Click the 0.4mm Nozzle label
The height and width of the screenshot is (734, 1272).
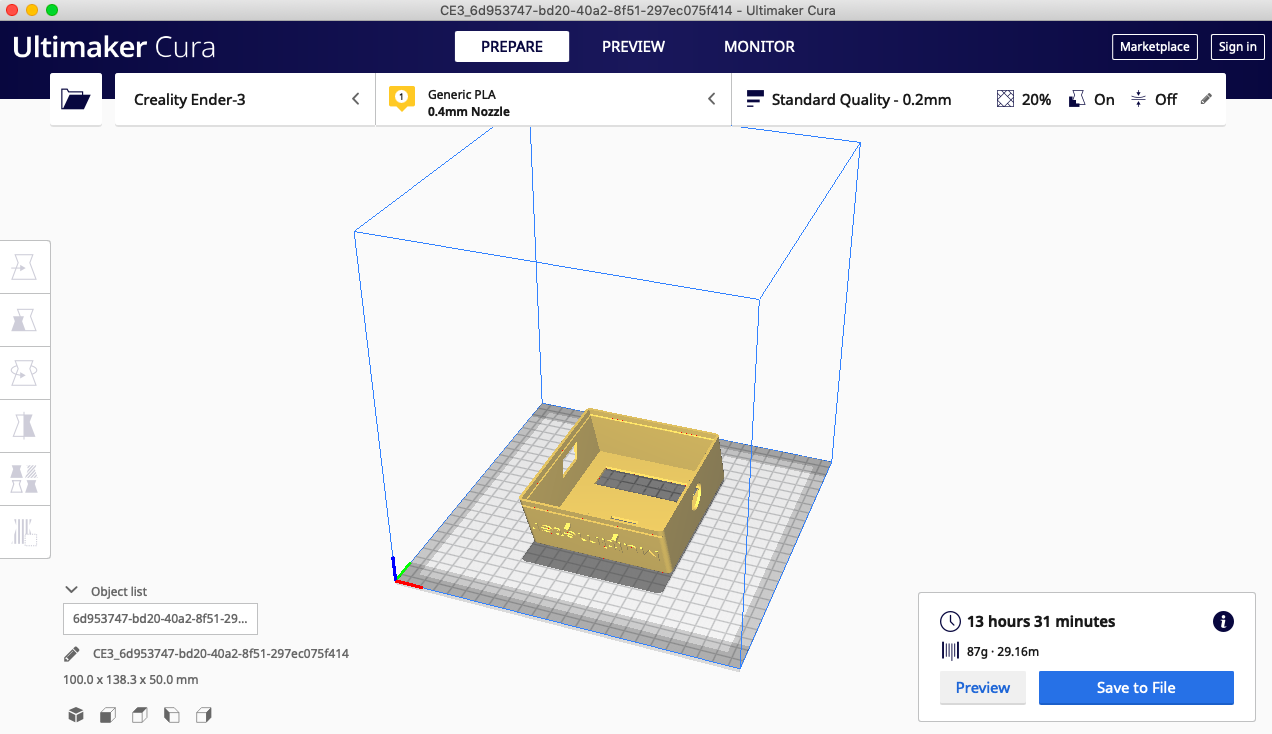coord(469,112)
